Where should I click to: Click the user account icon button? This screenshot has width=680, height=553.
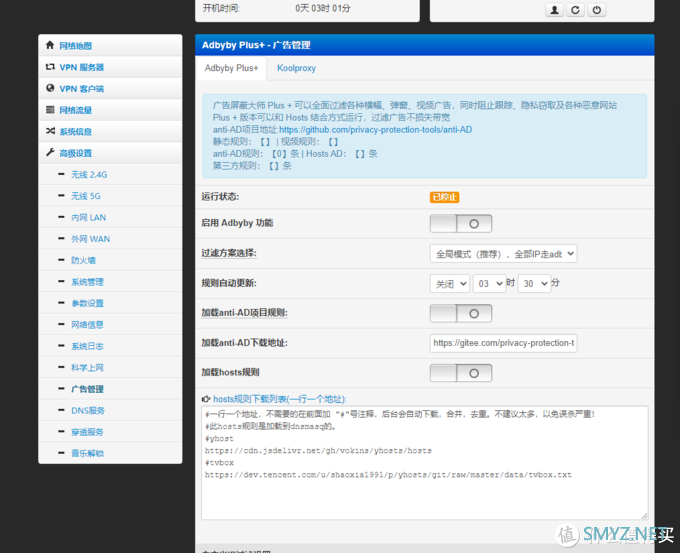click(x=554, y=10)
